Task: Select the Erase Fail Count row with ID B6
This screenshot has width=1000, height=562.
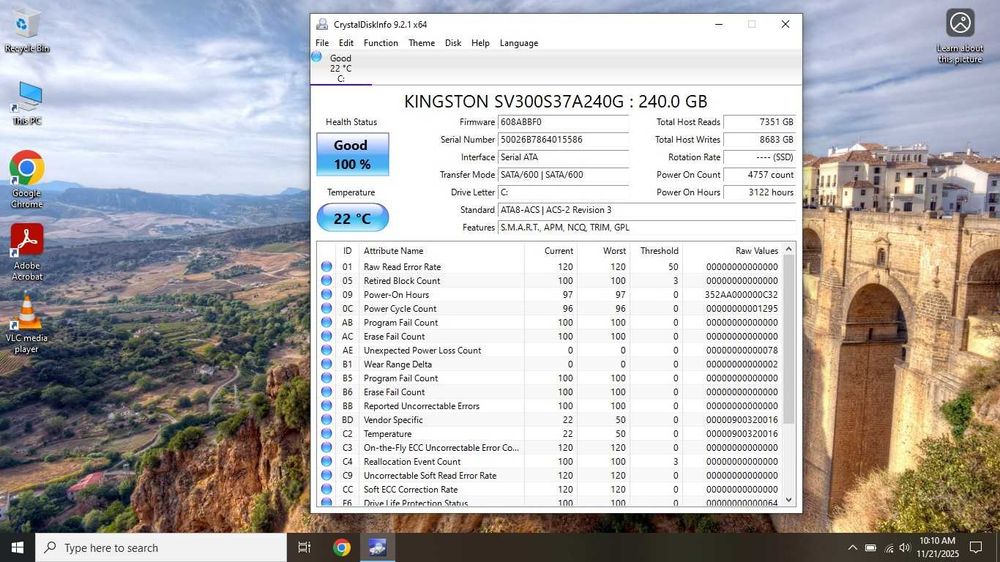Action: (x=550, y=392)
